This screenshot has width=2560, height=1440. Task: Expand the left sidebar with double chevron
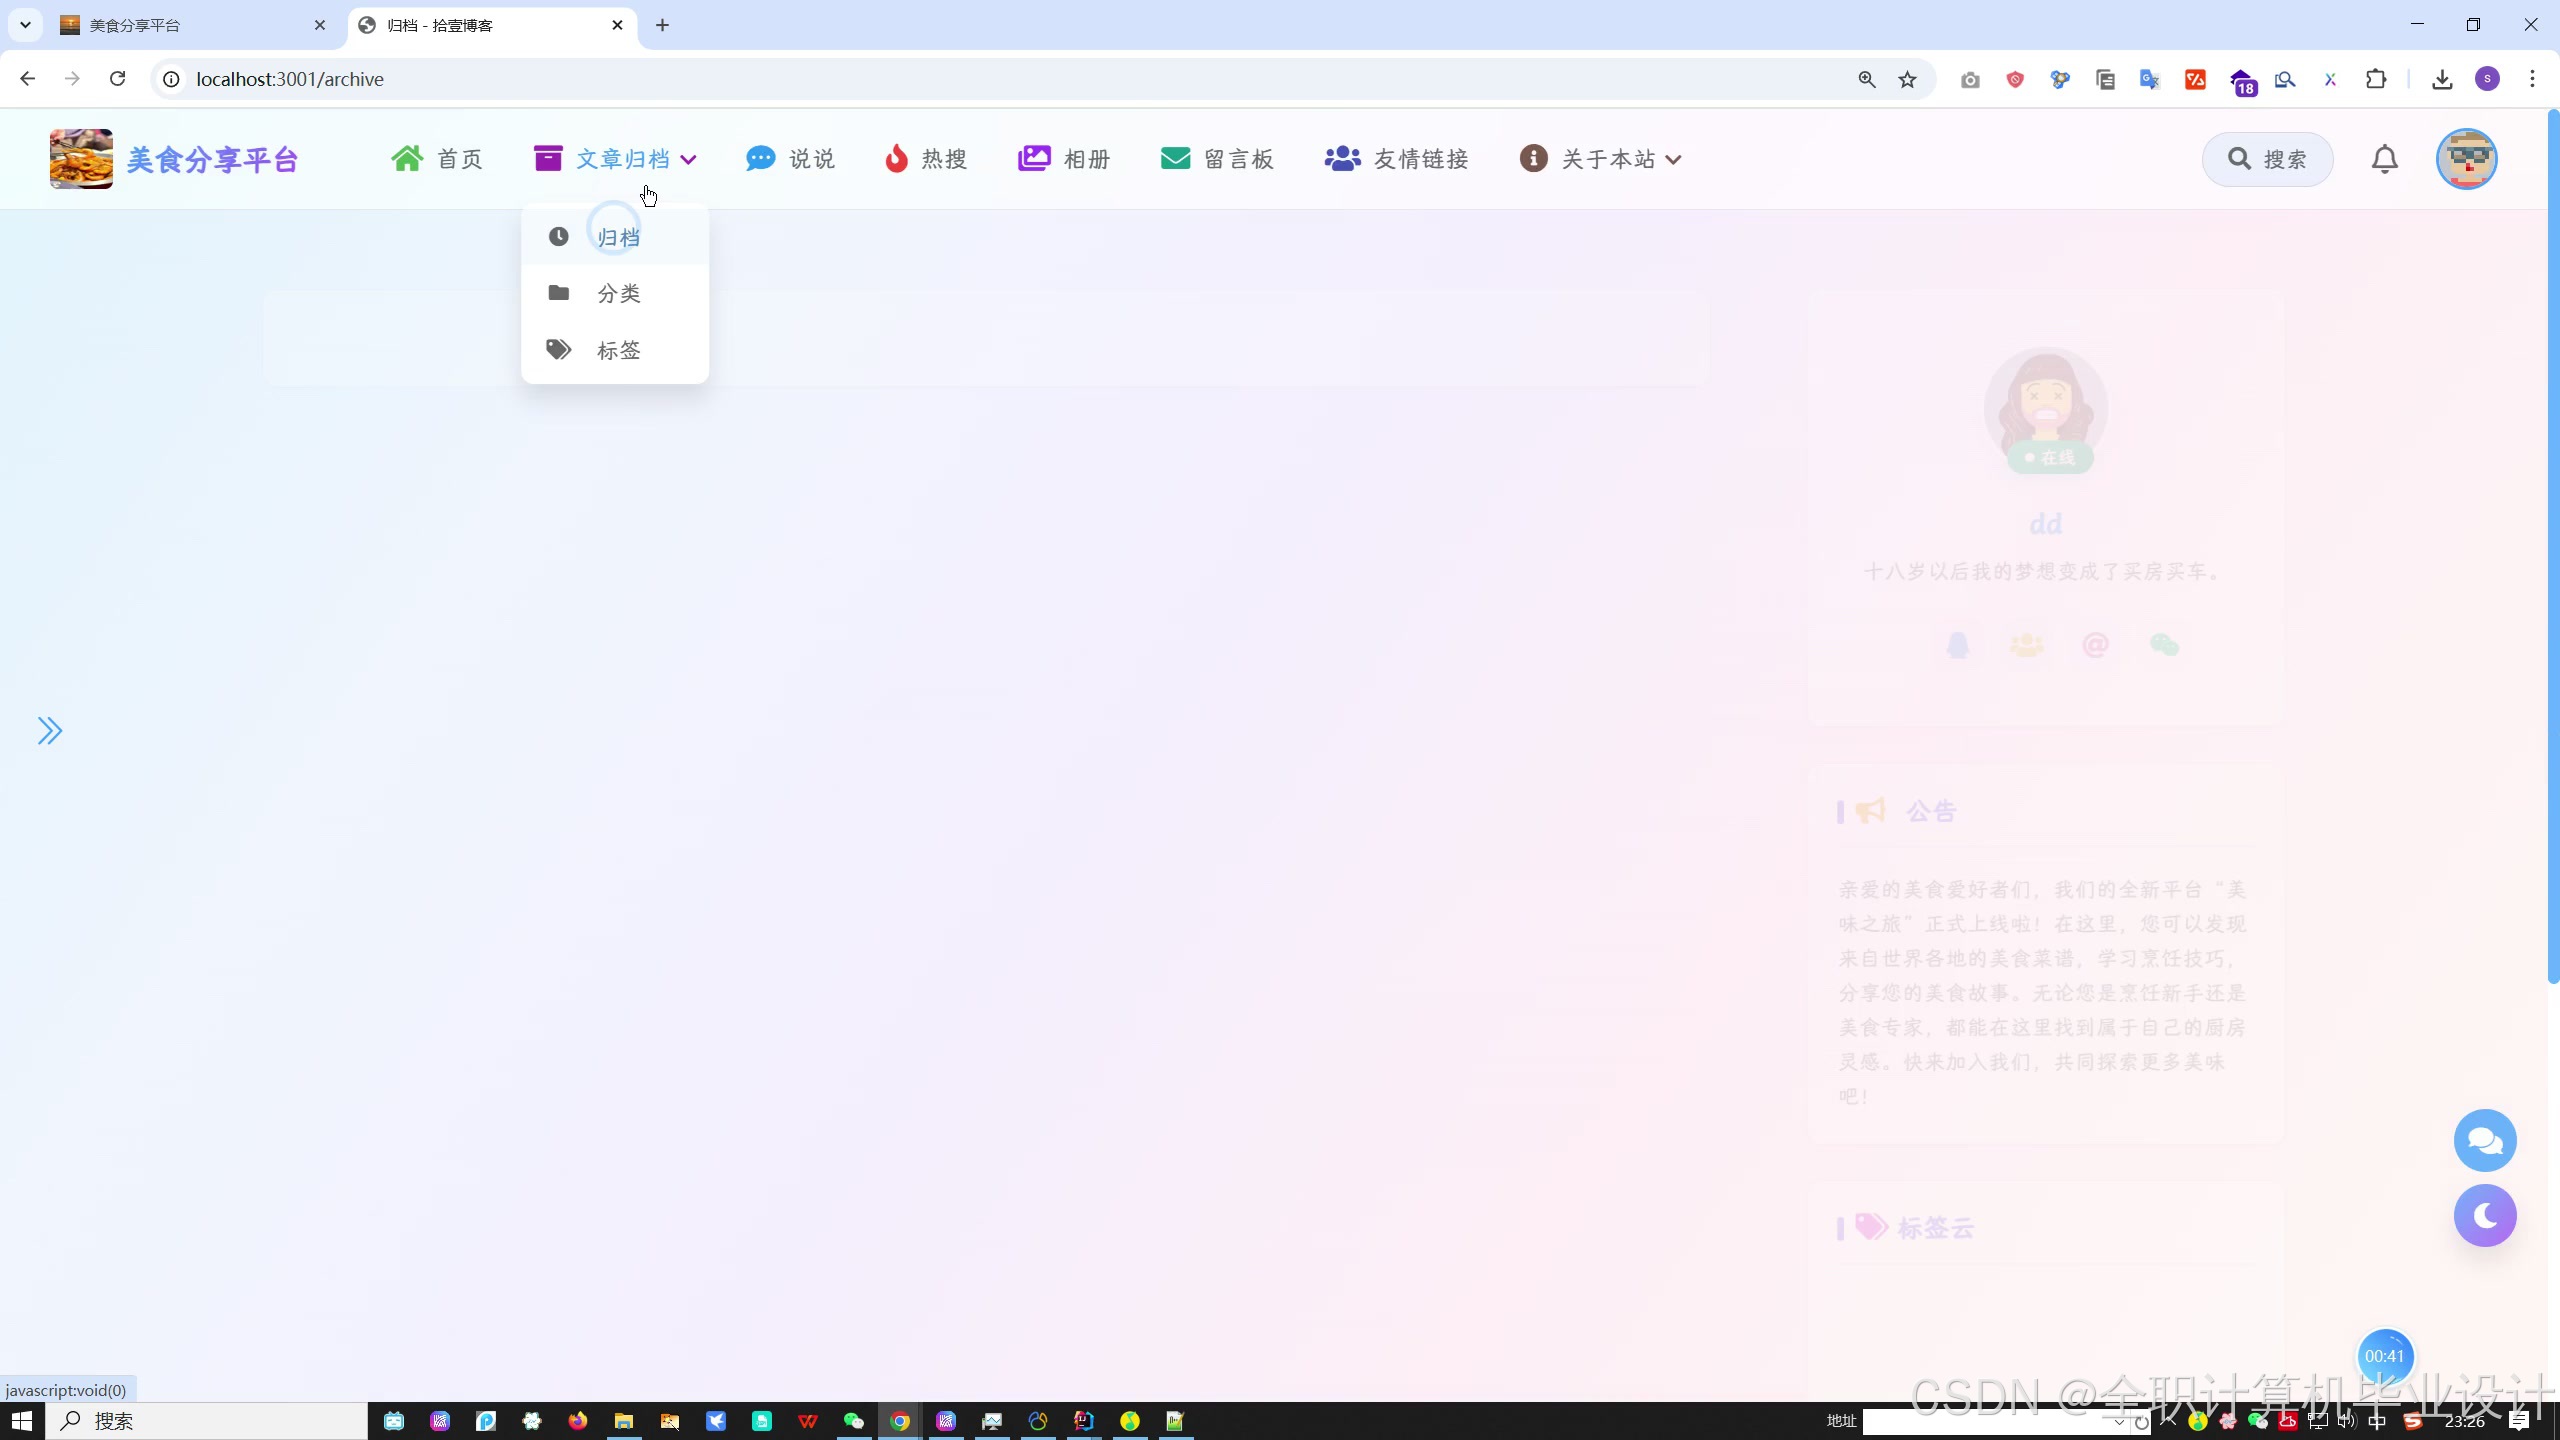(x=50, y=731)
